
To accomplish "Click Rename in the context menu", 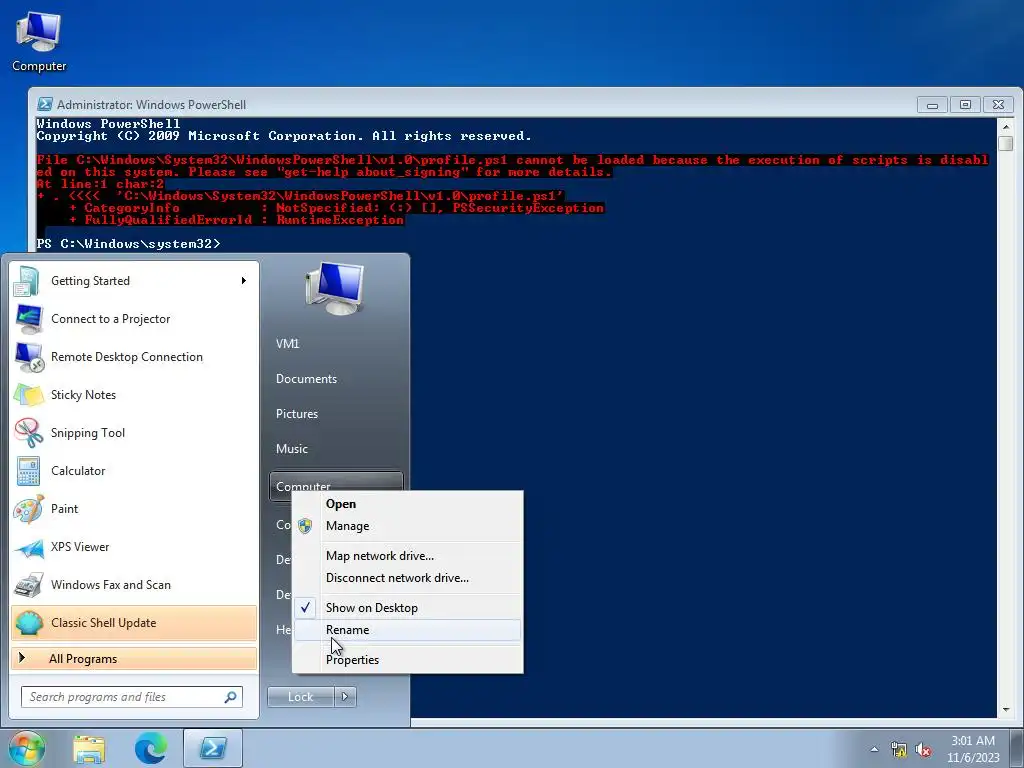I will click(408, 630).
